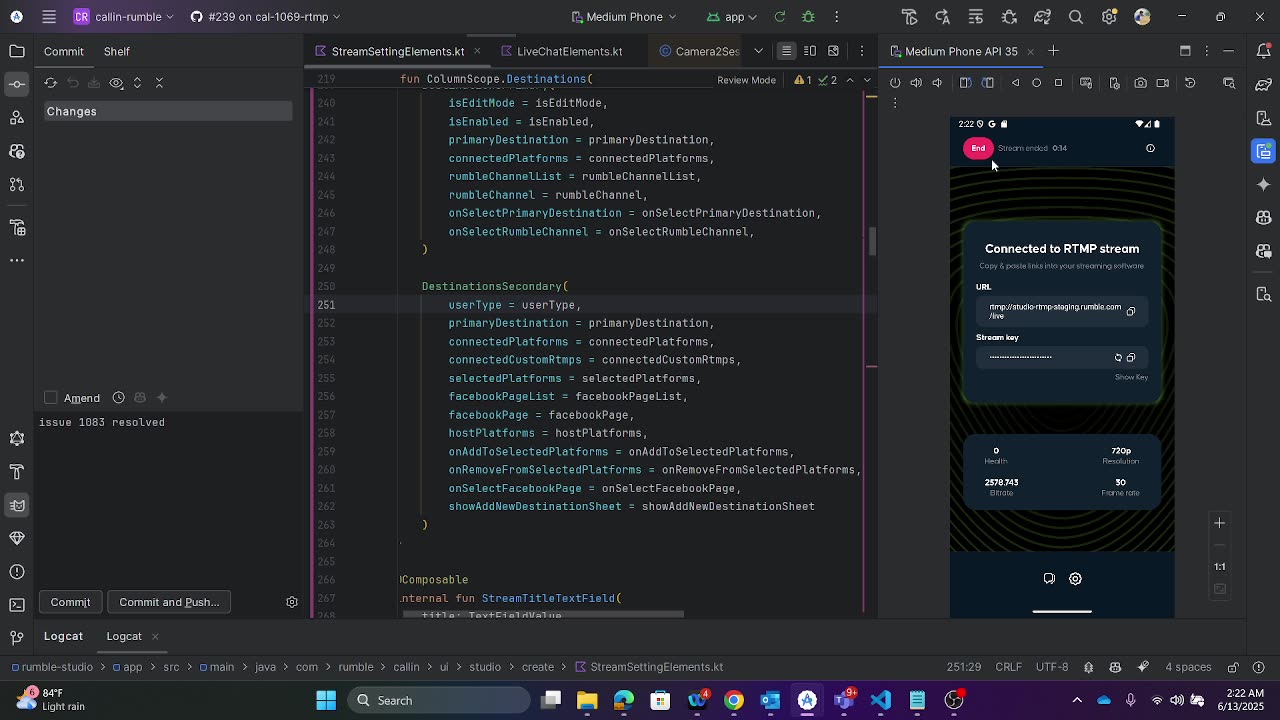Enable the Amend checkbox
This screenshot has height=720, width=1280.
51,398
